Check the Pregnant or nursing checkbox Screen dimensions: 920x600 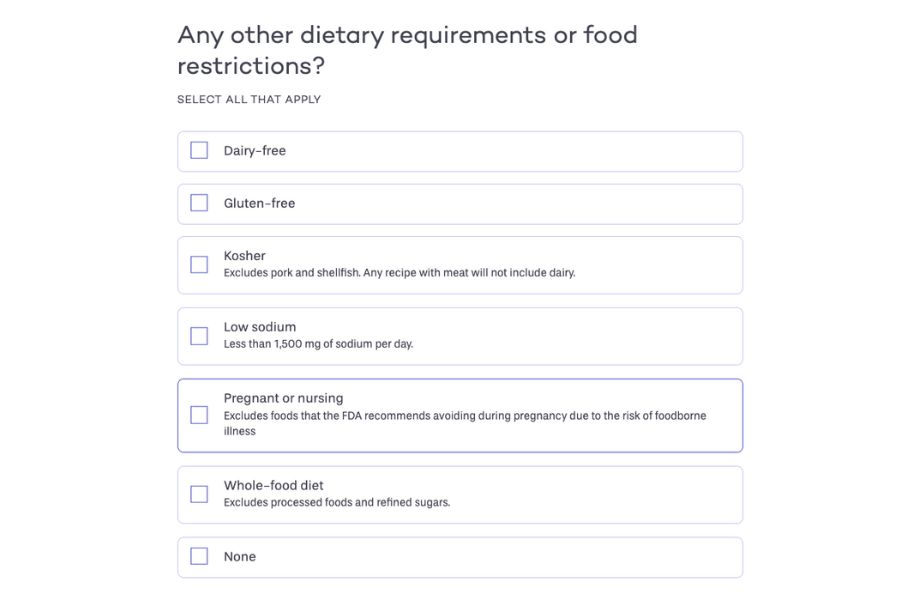pos(199,415)
